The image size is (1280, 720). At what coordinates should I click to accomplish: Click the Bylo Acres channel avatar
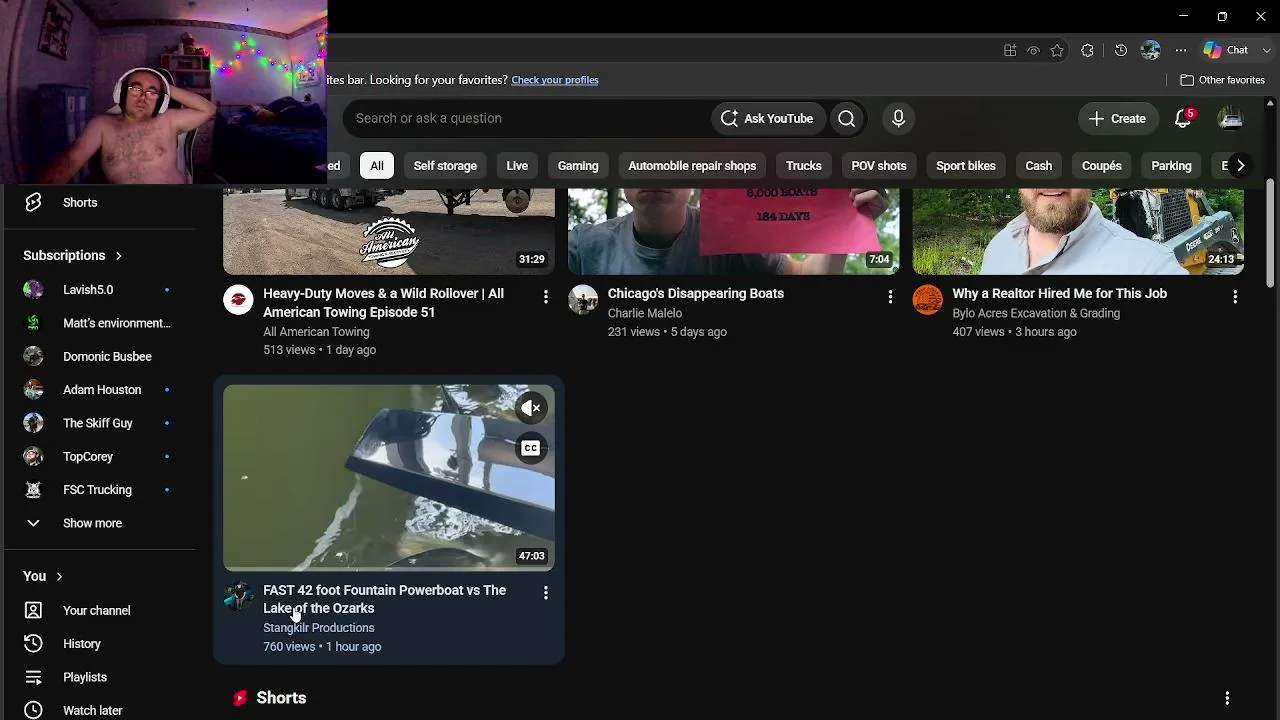click(x=928, y=300)
